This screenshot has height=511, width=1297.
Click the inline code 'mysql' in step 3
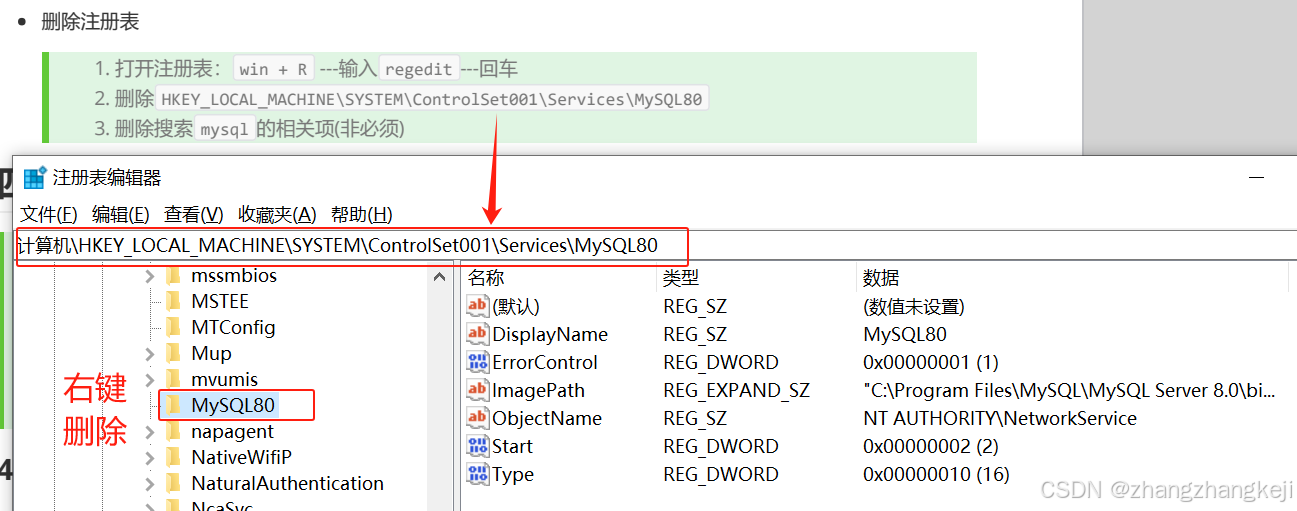[224, 129]
